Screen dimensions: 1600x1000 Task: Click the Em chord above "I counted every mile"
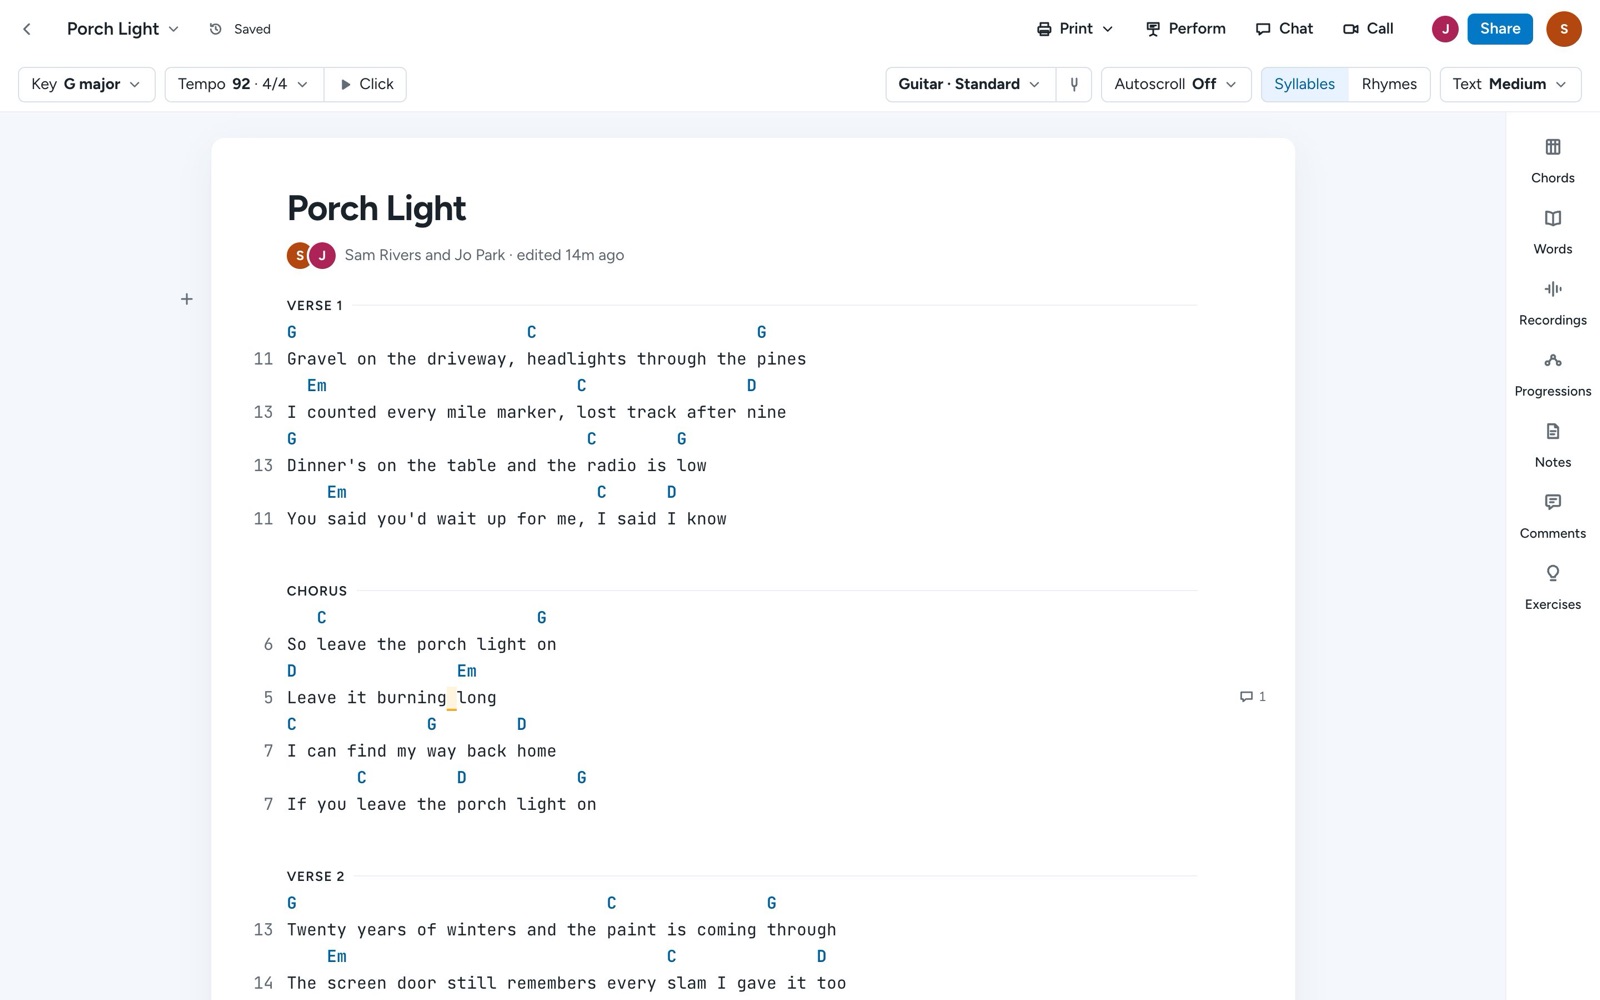pyautogui.click(x=317, y=386)
